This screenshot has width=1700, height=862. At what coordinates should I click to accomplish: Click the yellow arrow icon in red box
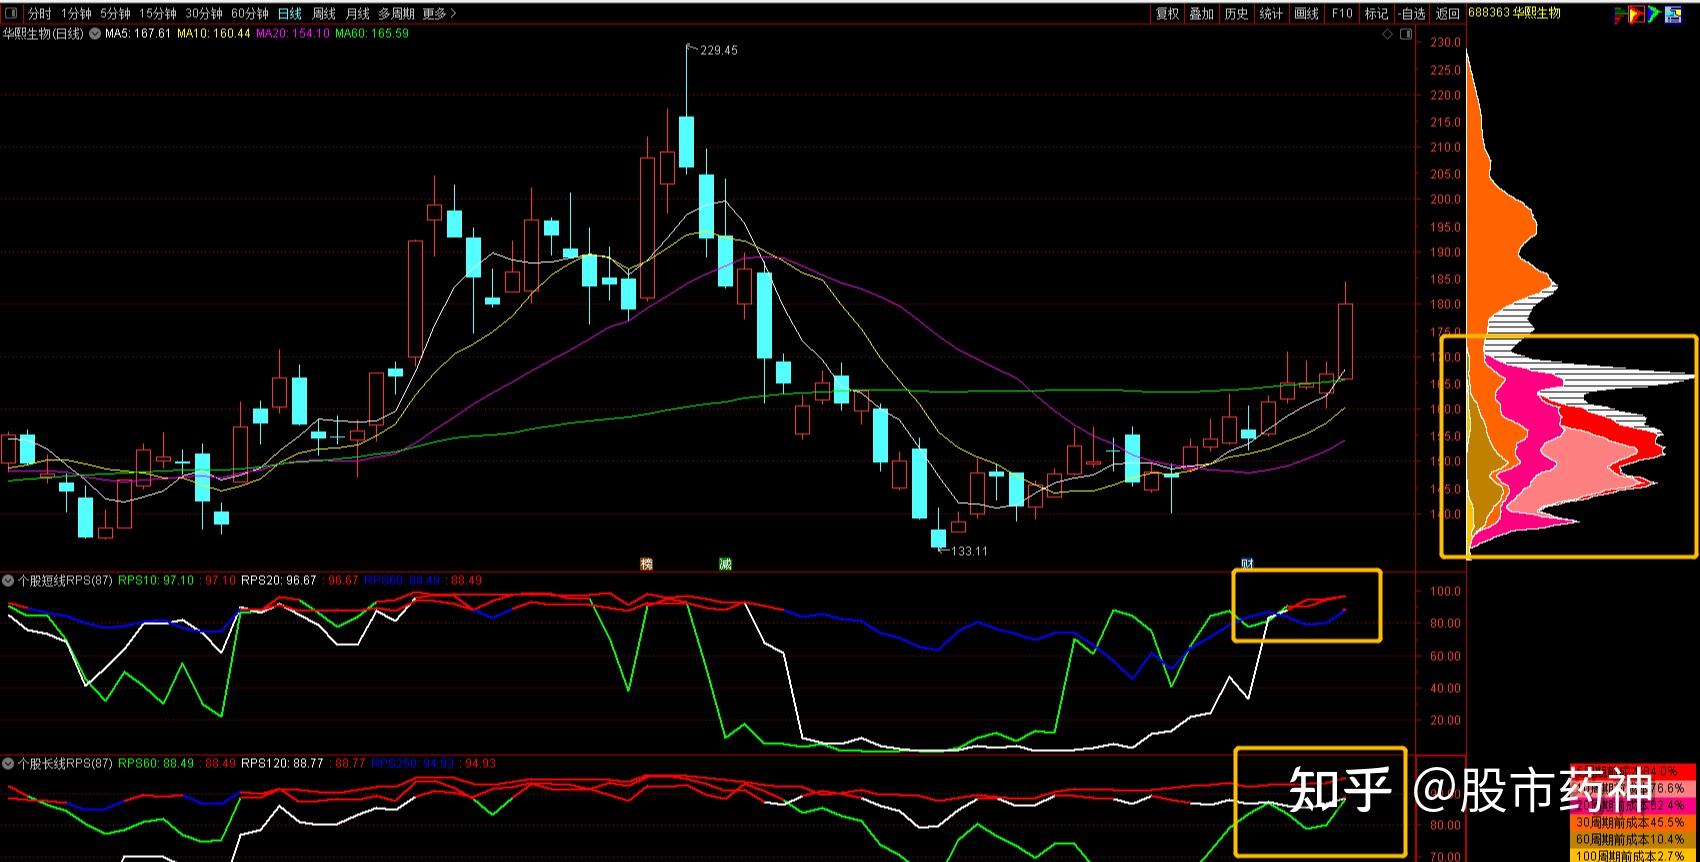(1636, 14)
